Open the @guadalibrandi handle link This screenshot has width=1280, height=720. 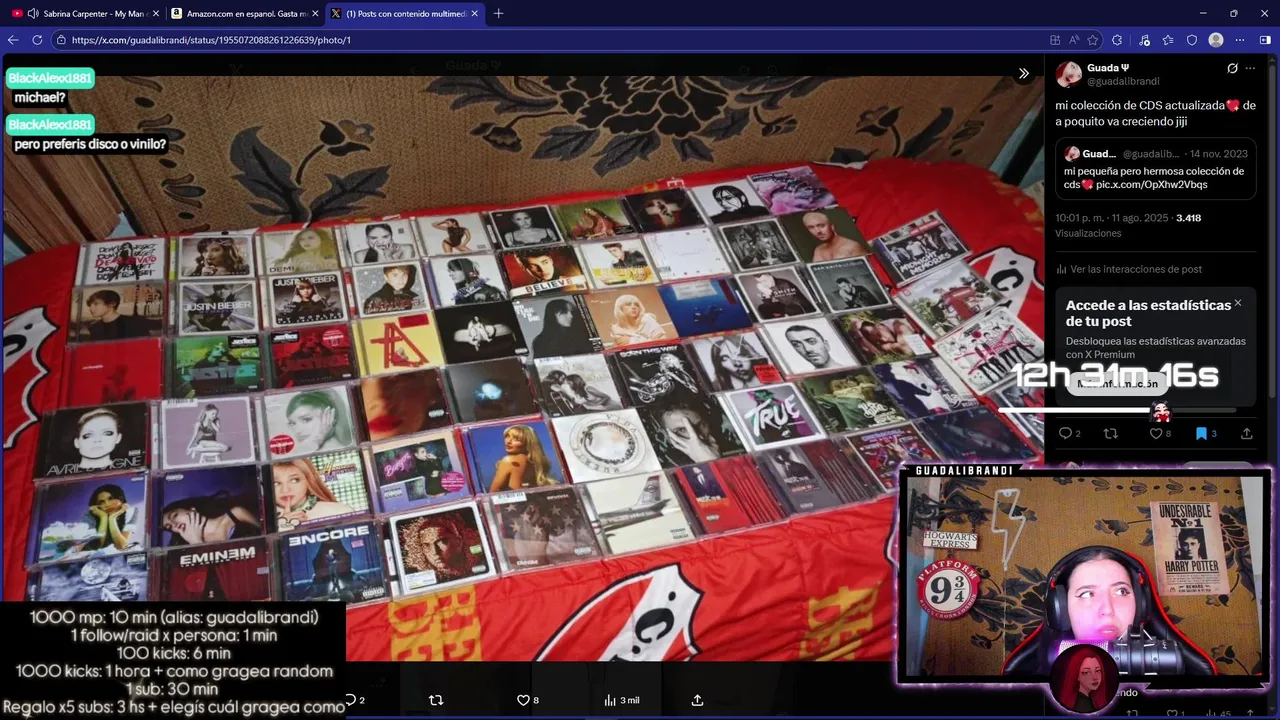coord(1123,81)
